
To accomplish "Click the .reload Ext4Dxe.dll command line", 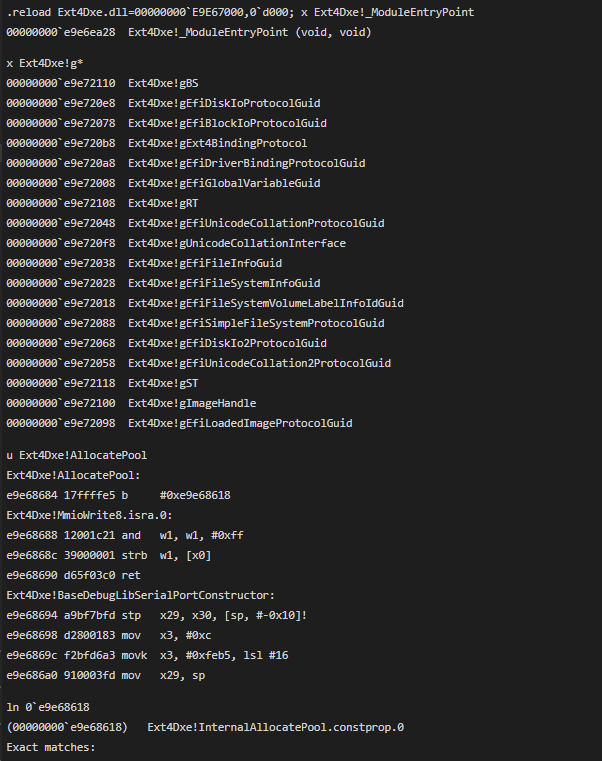I will point(240,12).
